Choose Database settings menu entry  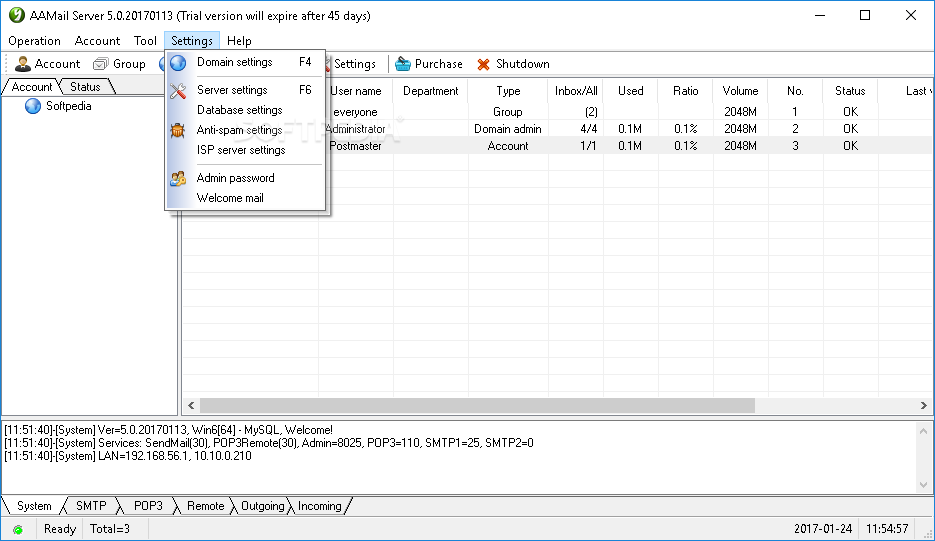click(246, 110)
